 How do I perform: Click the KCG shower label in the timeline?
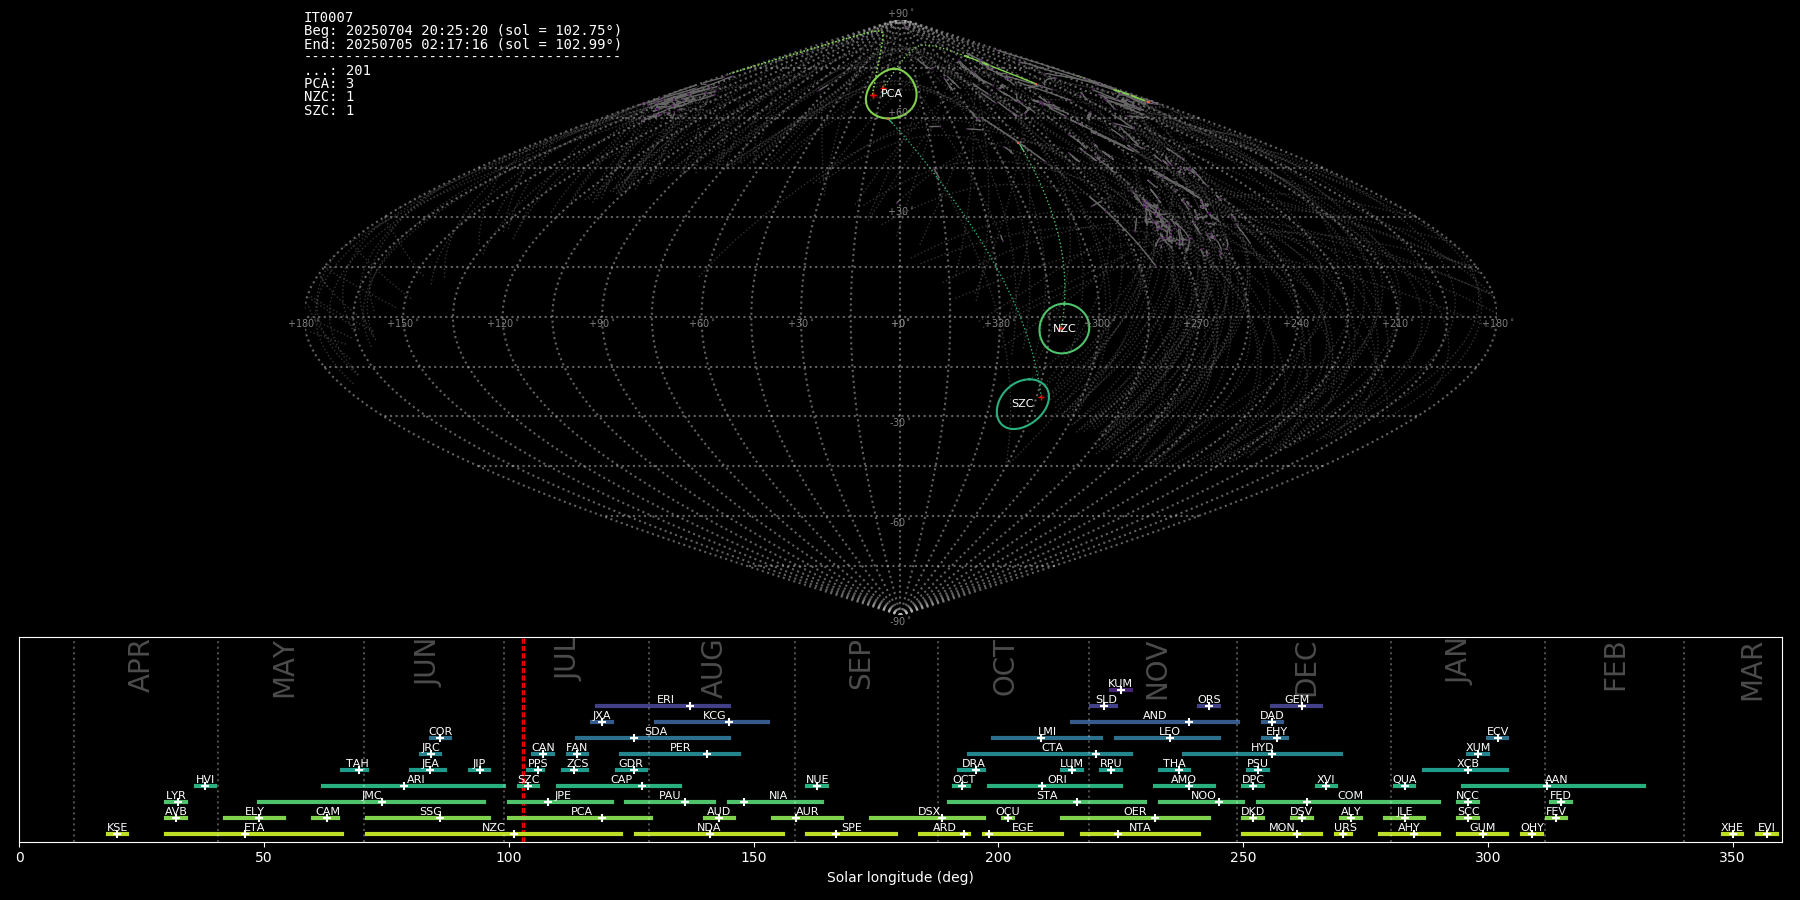(x=714, y=715)
